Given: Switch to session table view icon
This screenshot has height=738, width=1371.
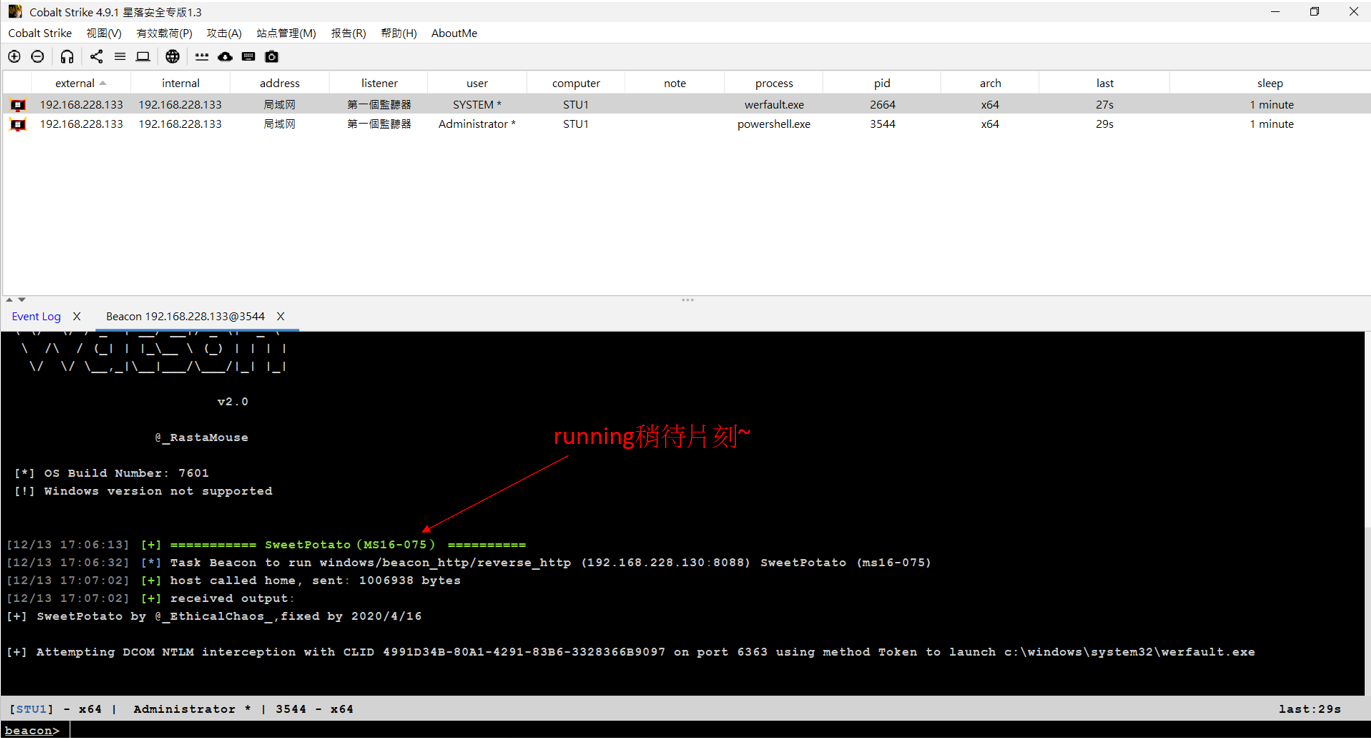Looking at the screenshot, I should tap(120, 57).
